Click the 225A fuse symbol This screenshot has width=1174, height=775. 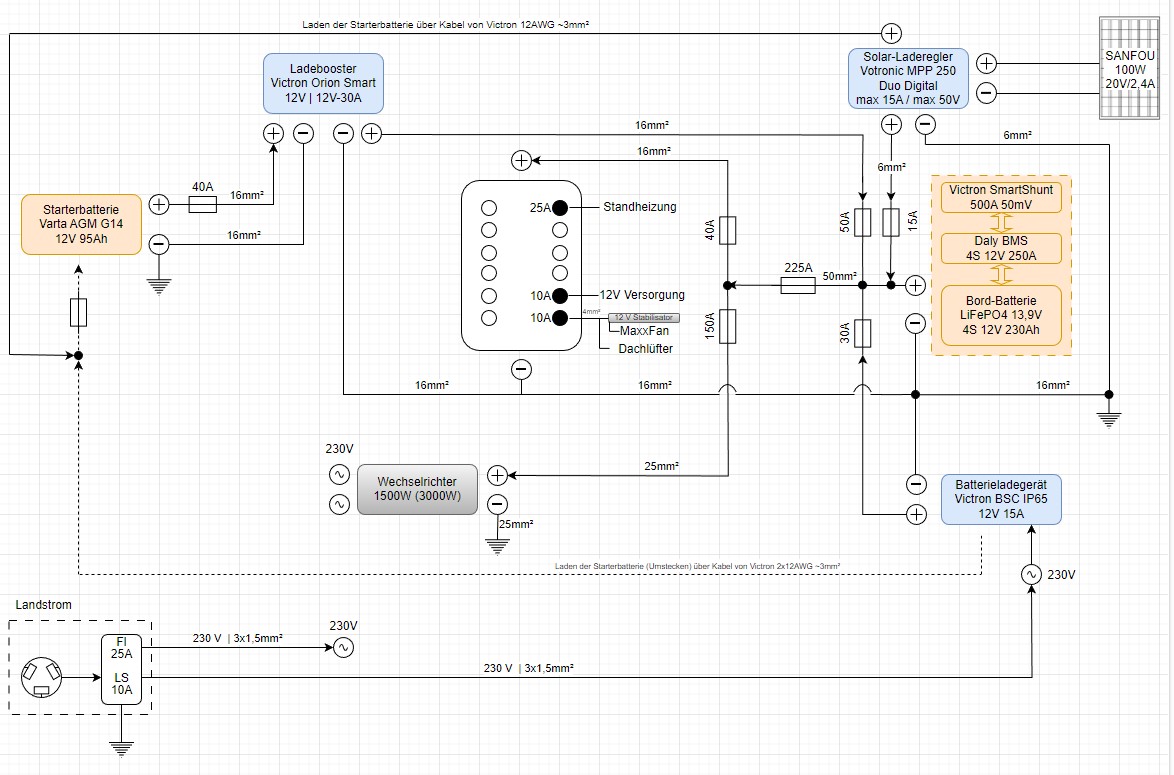click(x=797, y=285)
